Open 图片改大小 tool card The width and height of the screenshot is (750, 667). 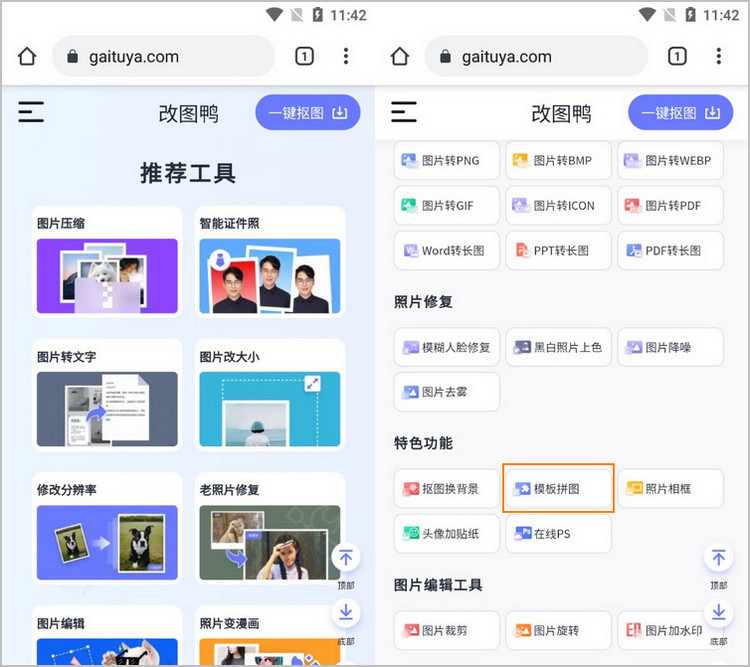click(270, 395)
